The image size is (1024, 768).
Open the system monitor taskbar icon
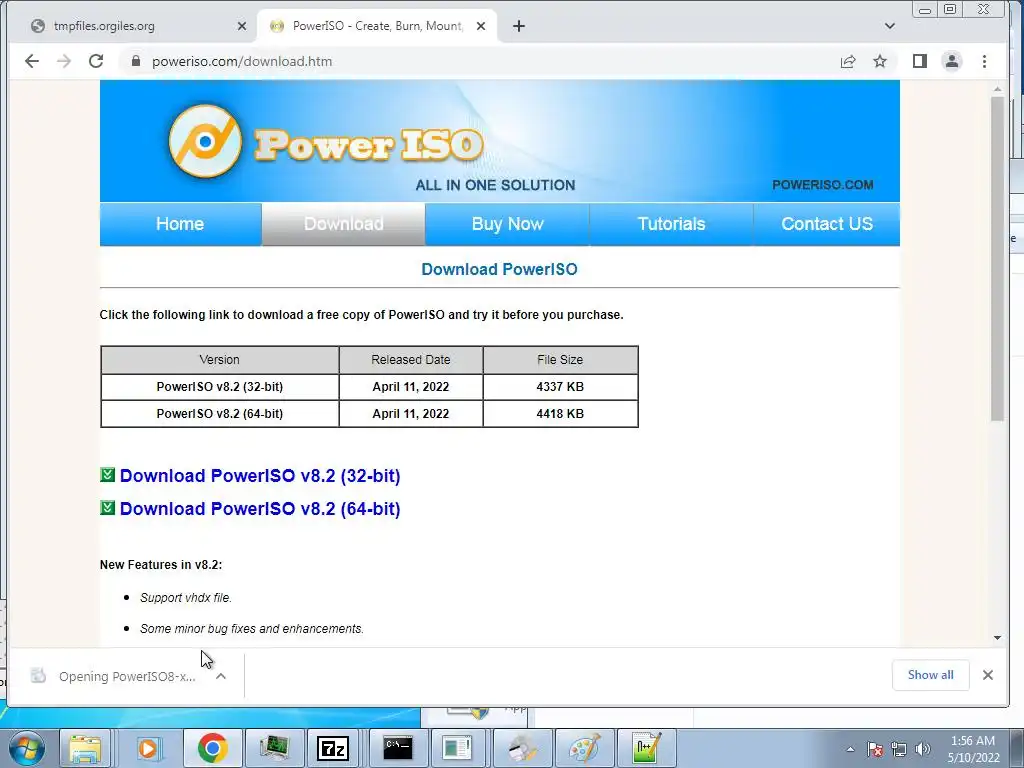pyautogui.click(x=274, y=748)
